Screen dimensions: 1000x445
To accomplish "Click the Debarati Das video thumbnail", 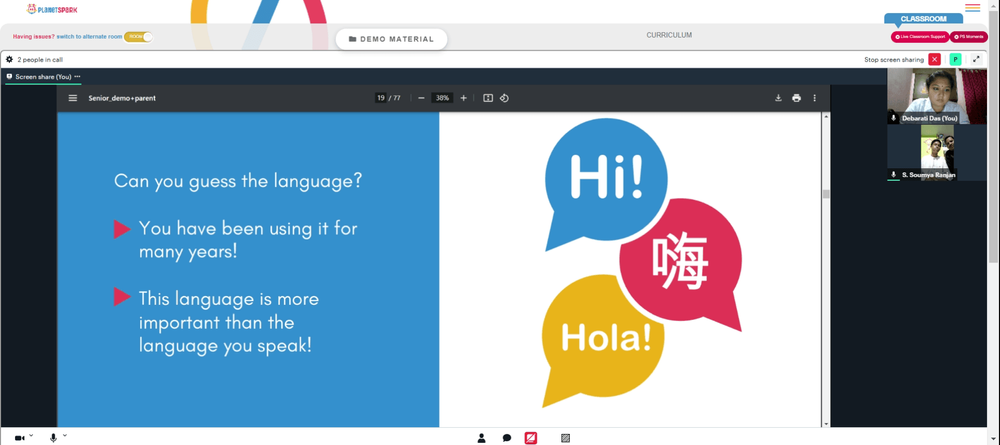I will (x=937, y=96).
